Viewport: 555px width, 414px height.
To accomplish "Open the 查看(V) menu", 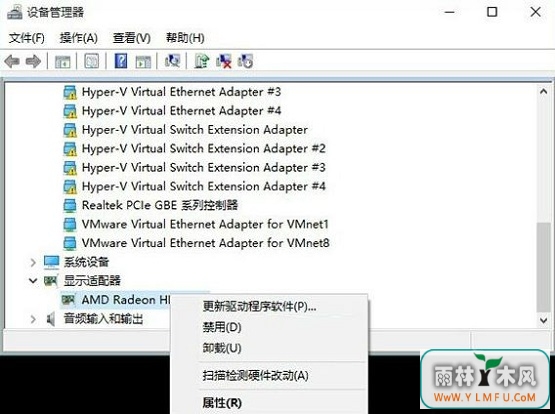I will pyautogui.click(x=132, y=38).
